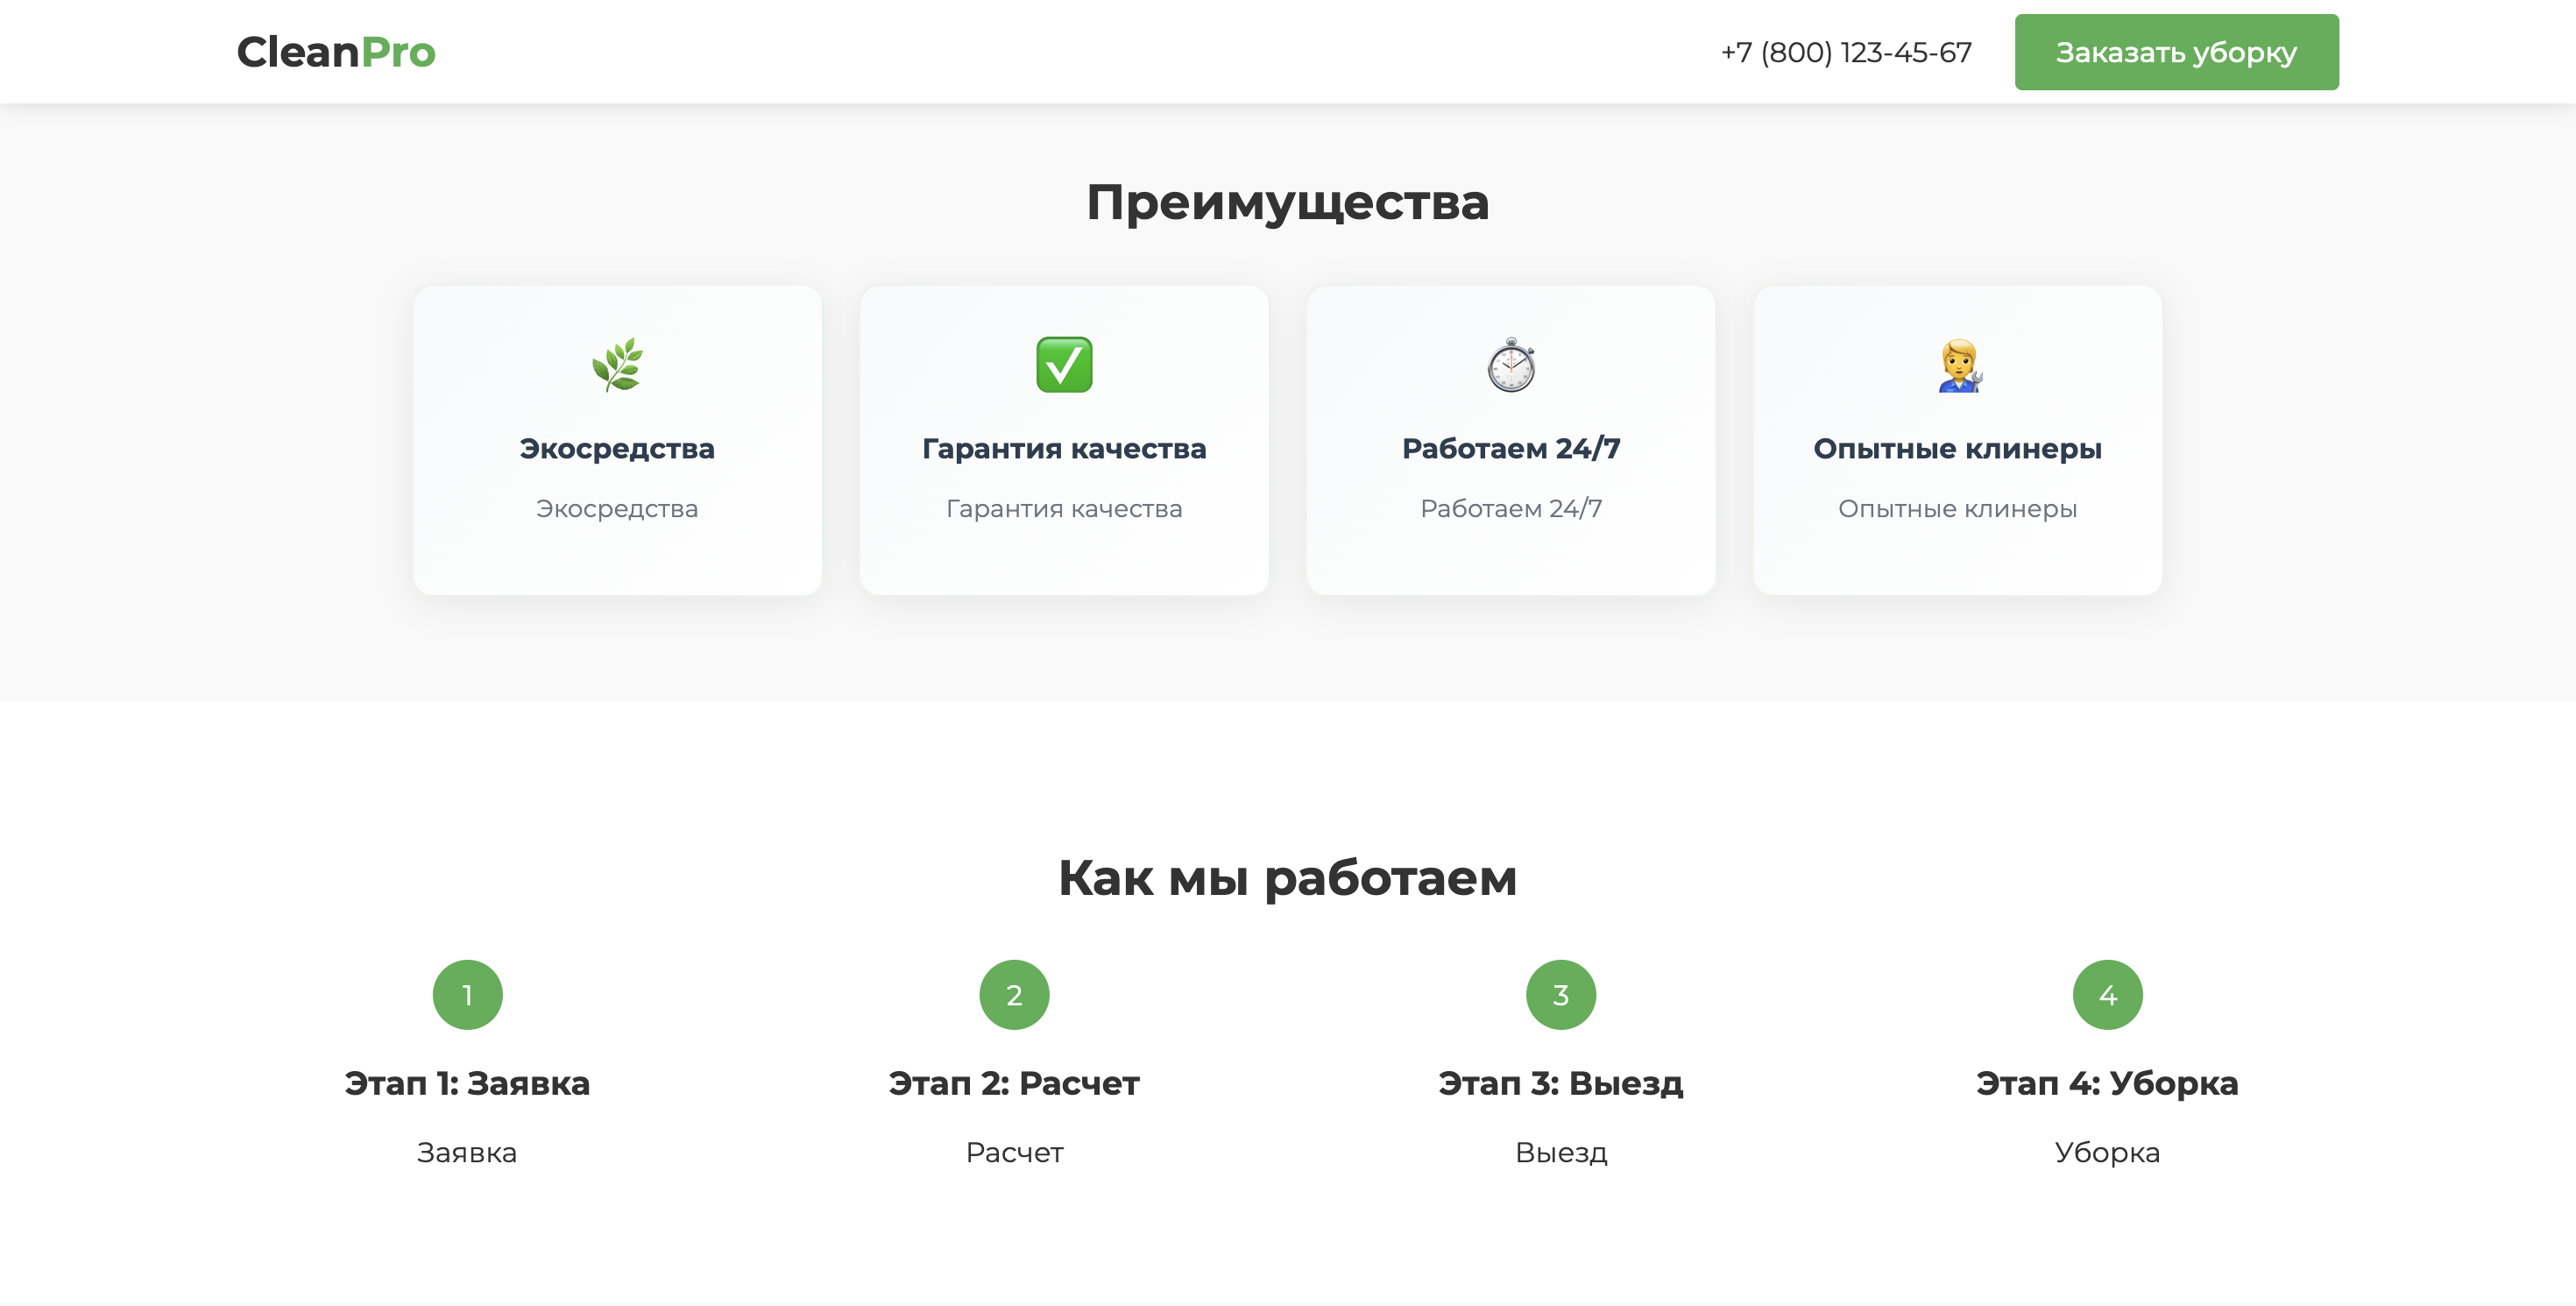
Task: Click the Преимущества section heading
Action: pyautogui.click(x=1288, y=202)
